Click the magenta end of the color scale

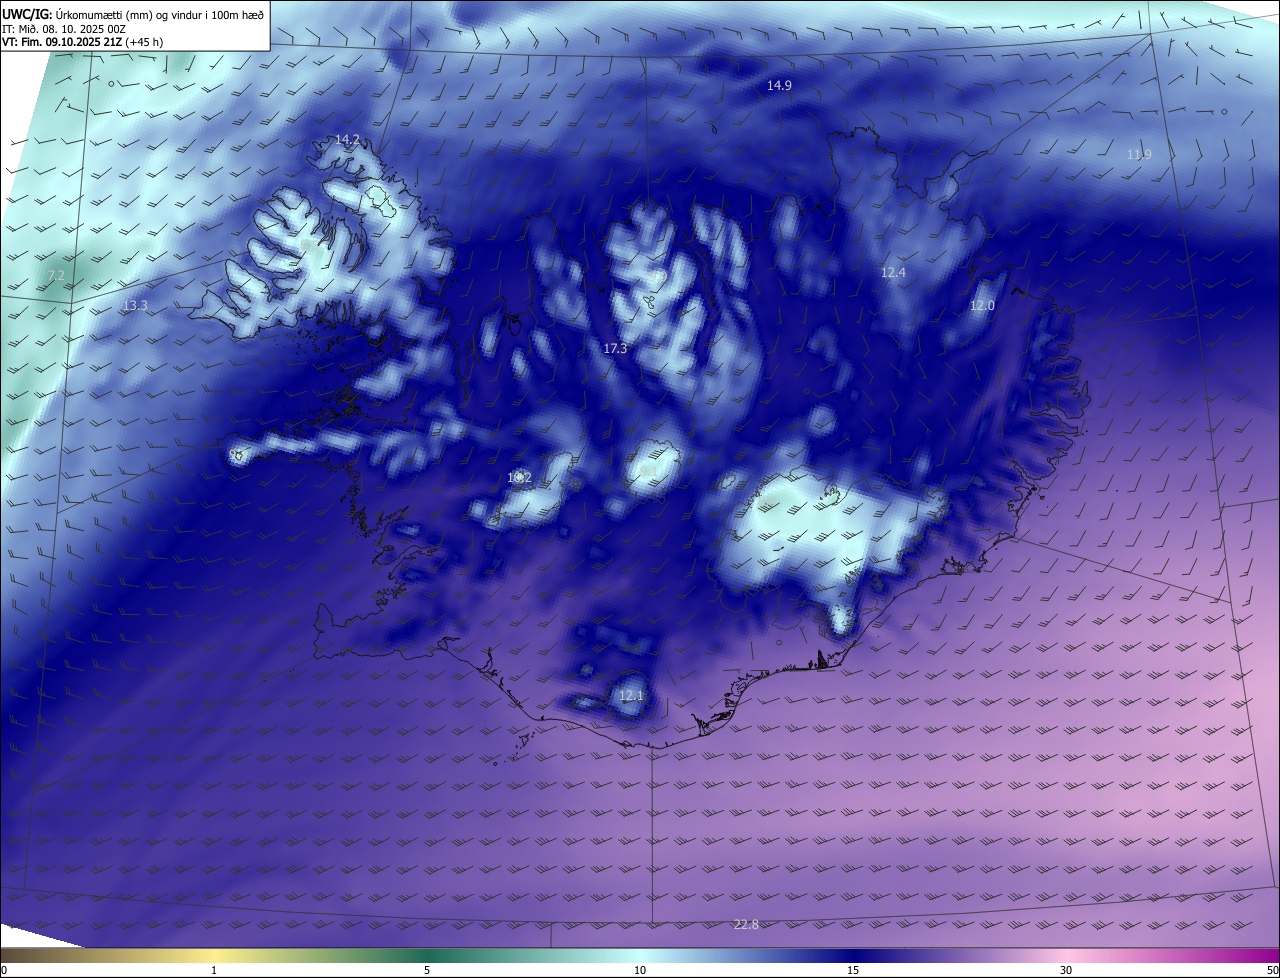click(1262, 955)
